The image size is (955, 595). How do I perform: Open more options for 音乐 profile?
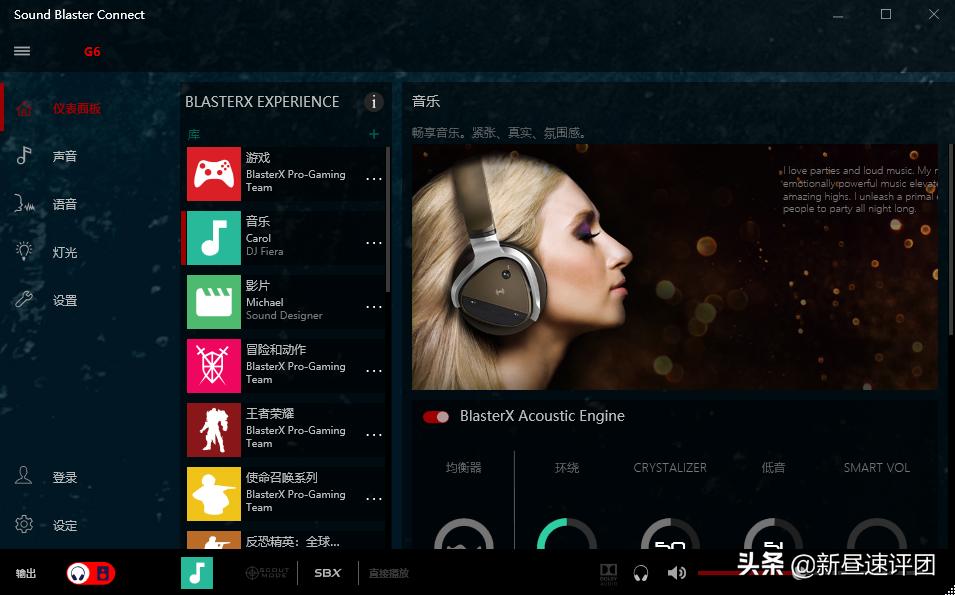(x=374, y=243)
